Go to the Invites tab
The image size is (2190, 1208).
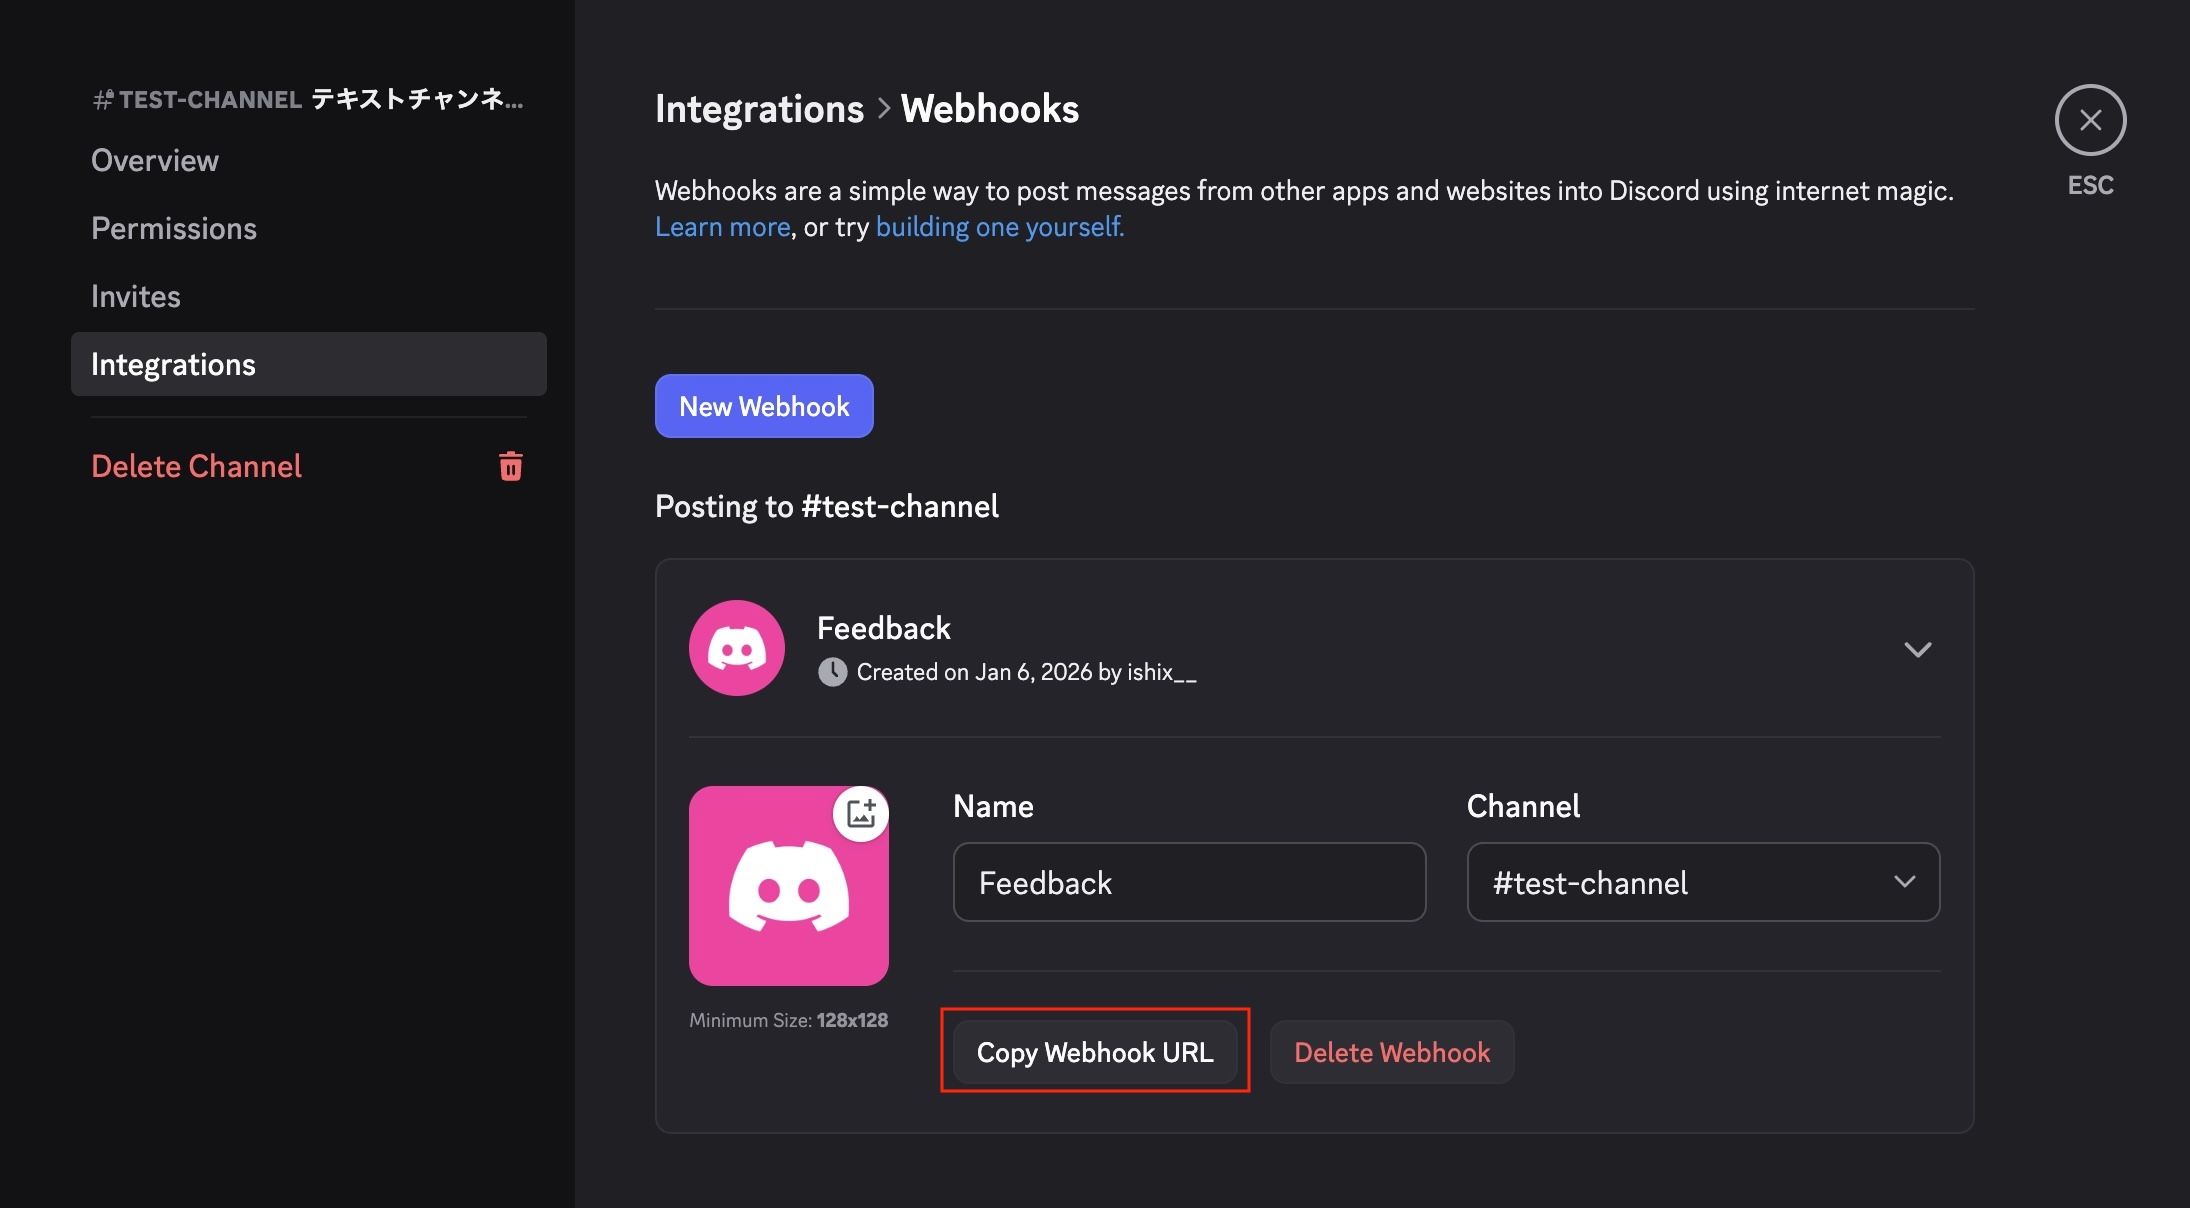point(136,296)
